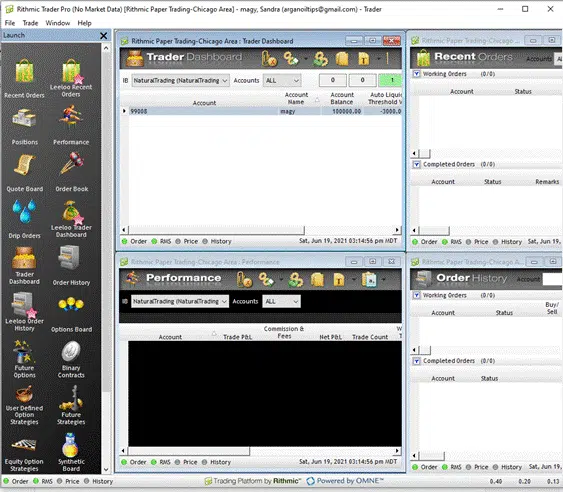Toggle Completed Orders filter in Recent Orders
Image resolution: width=563 pixels, height=492 pixels.
click(416, 164)
